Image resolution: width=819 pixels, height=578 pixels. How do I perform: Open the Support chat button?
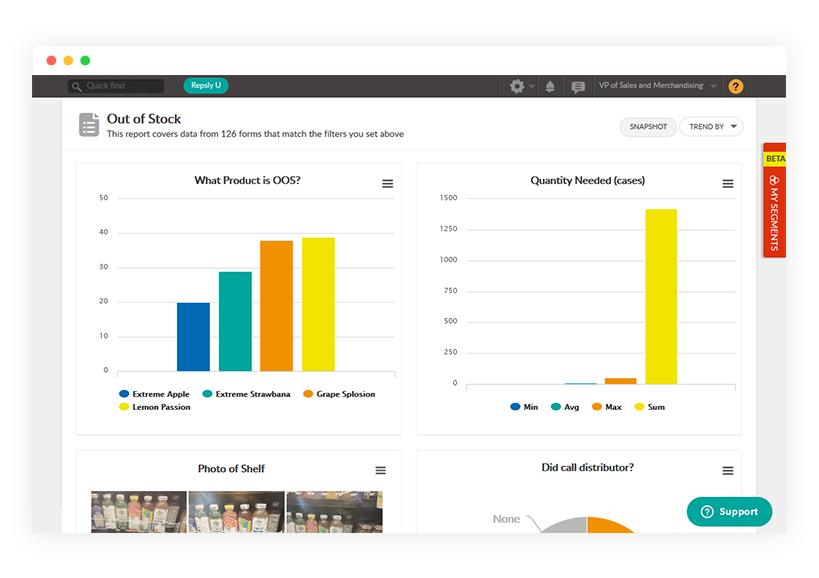[729, 512]
